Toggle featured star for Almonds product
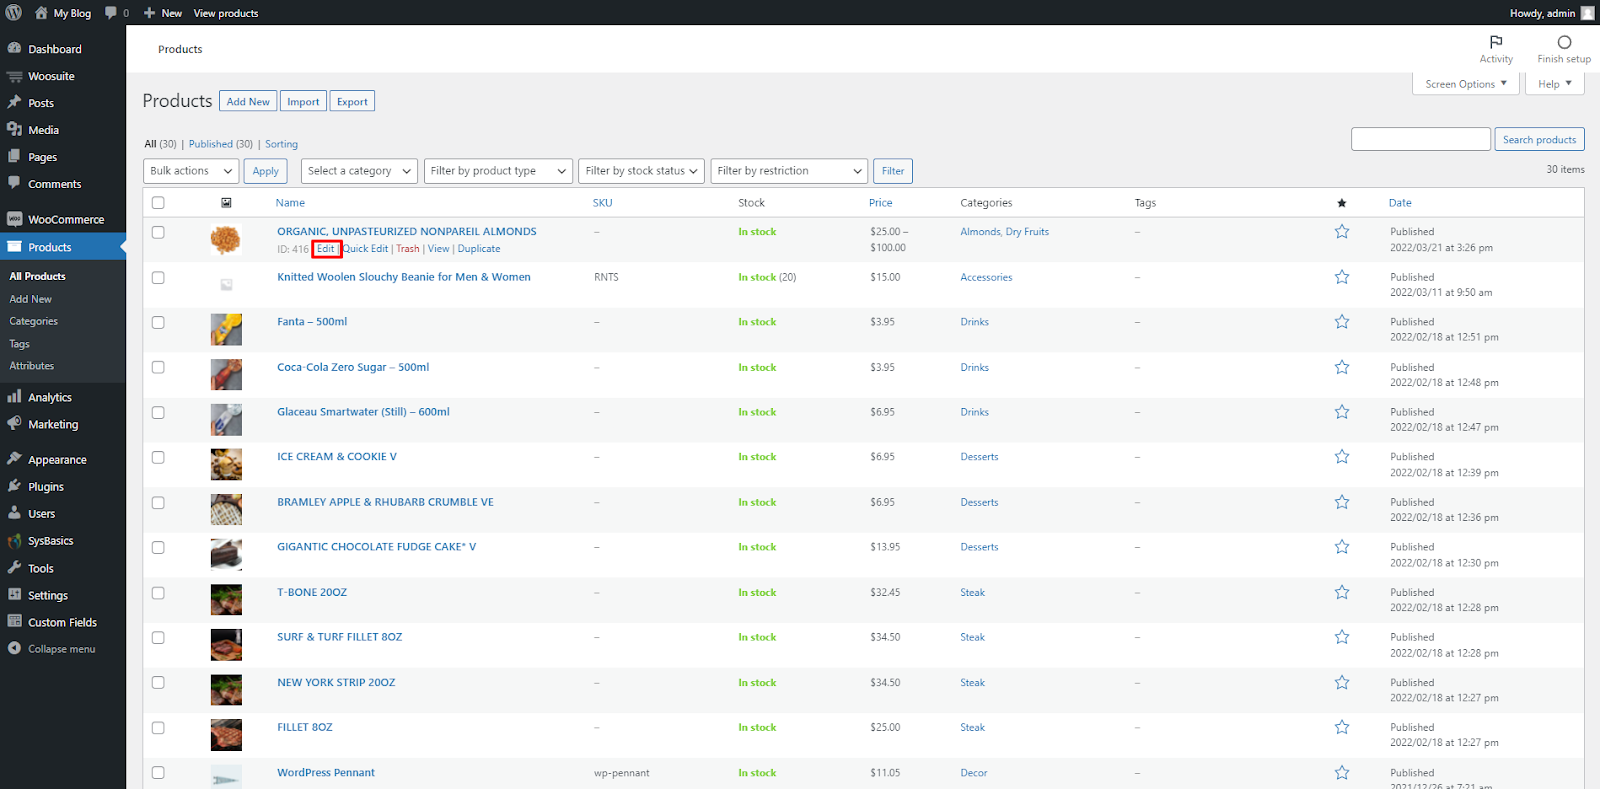 (1342, 231)
